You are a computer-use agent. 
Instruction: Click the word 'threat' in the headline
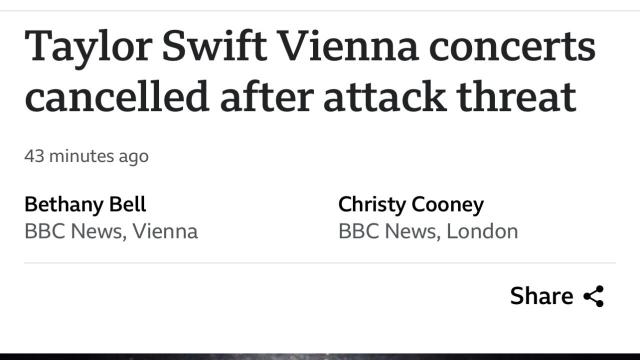tap(516, 97)
